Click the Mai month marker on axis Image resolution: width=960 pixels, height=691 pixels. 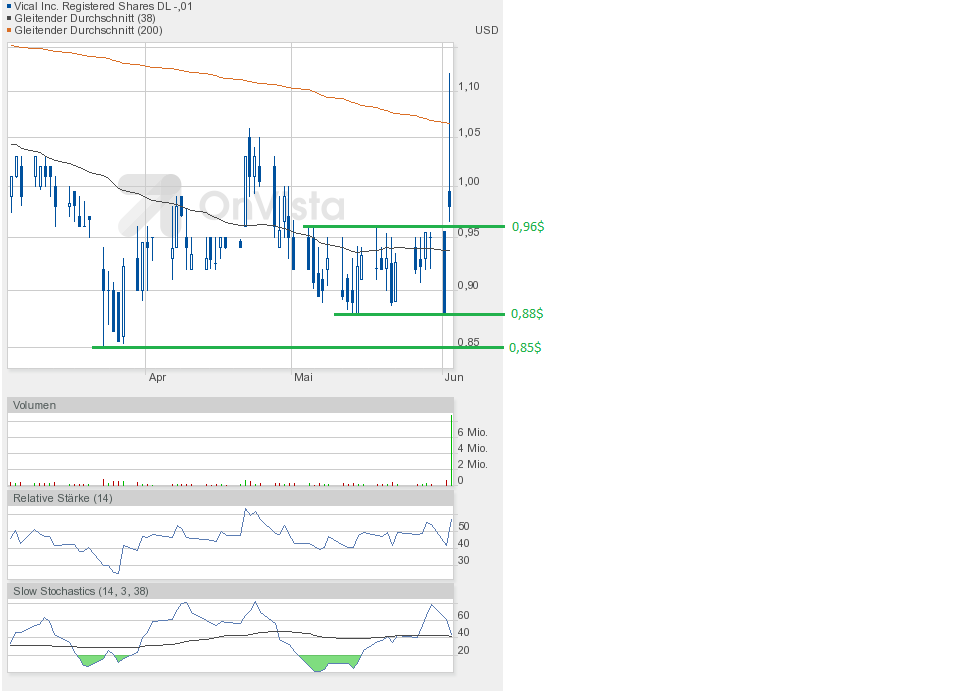[303, 377]
